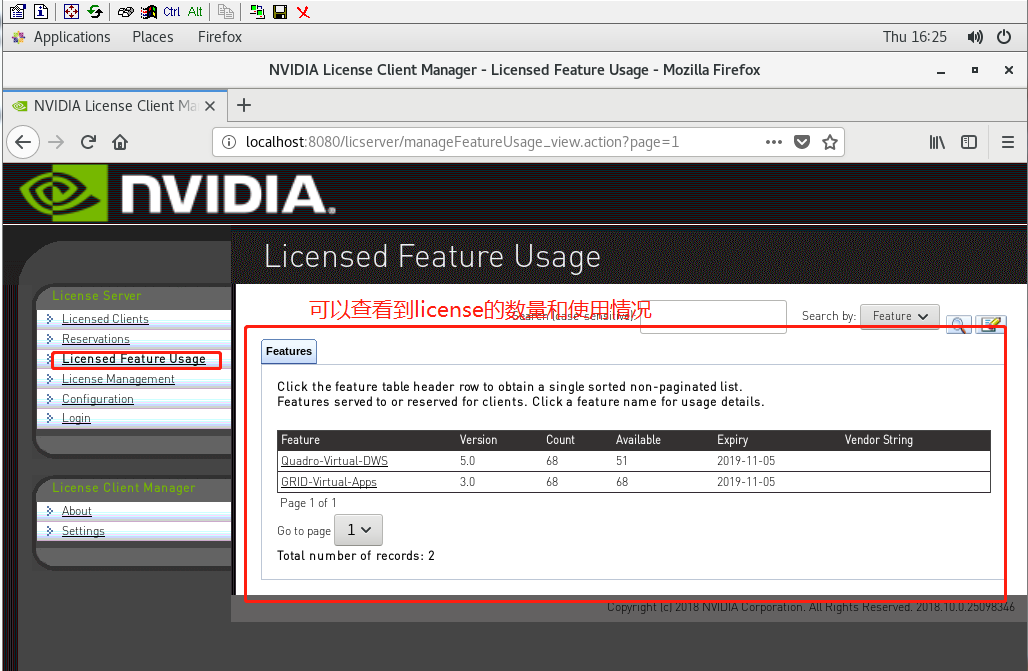Open page actions ellipsis in address bar
This screenshot has width=1028, height=671.
[773, 142]
